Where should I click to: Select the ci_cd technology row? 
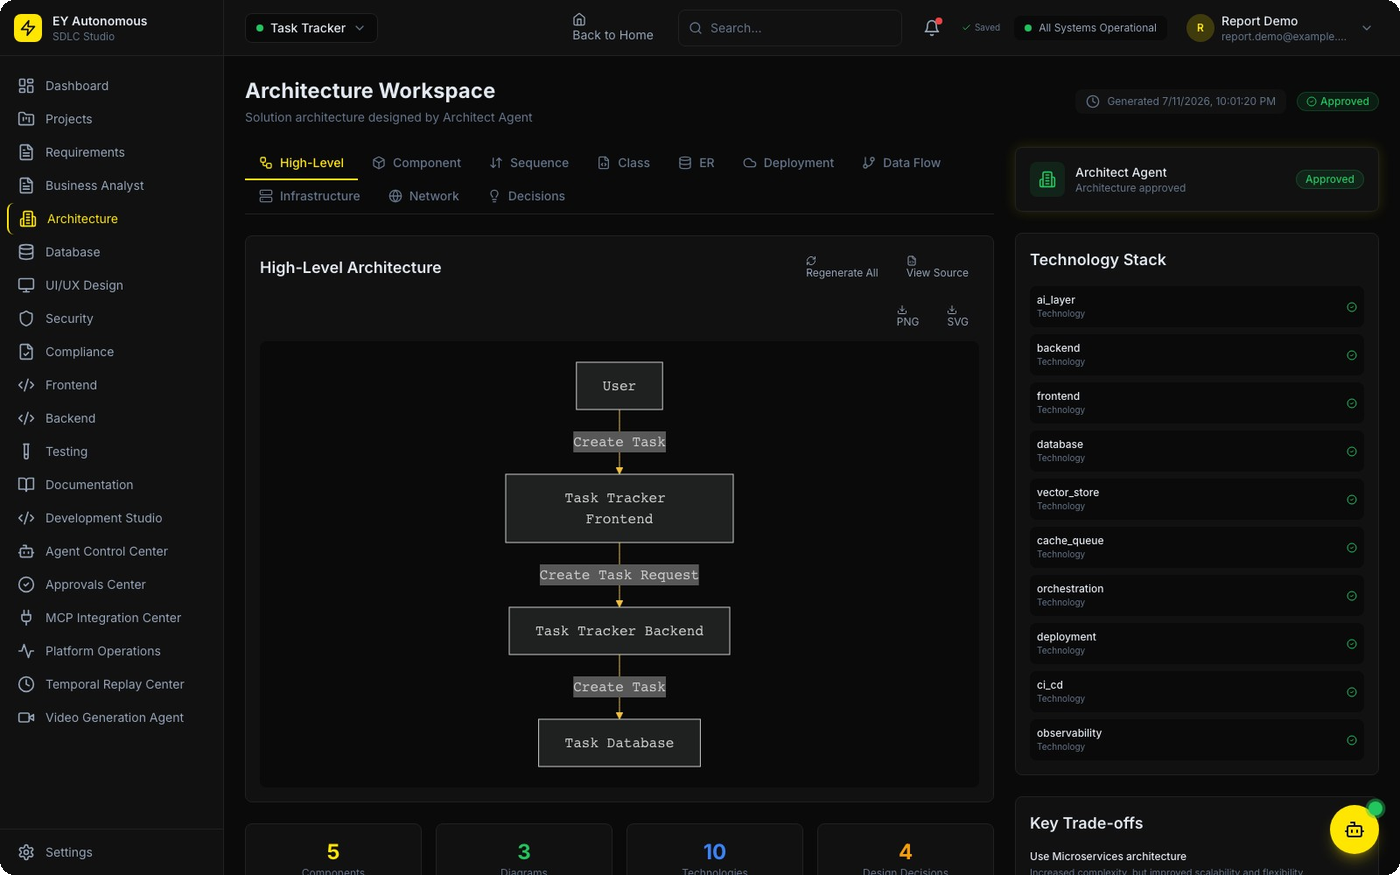coord(1197,691)
